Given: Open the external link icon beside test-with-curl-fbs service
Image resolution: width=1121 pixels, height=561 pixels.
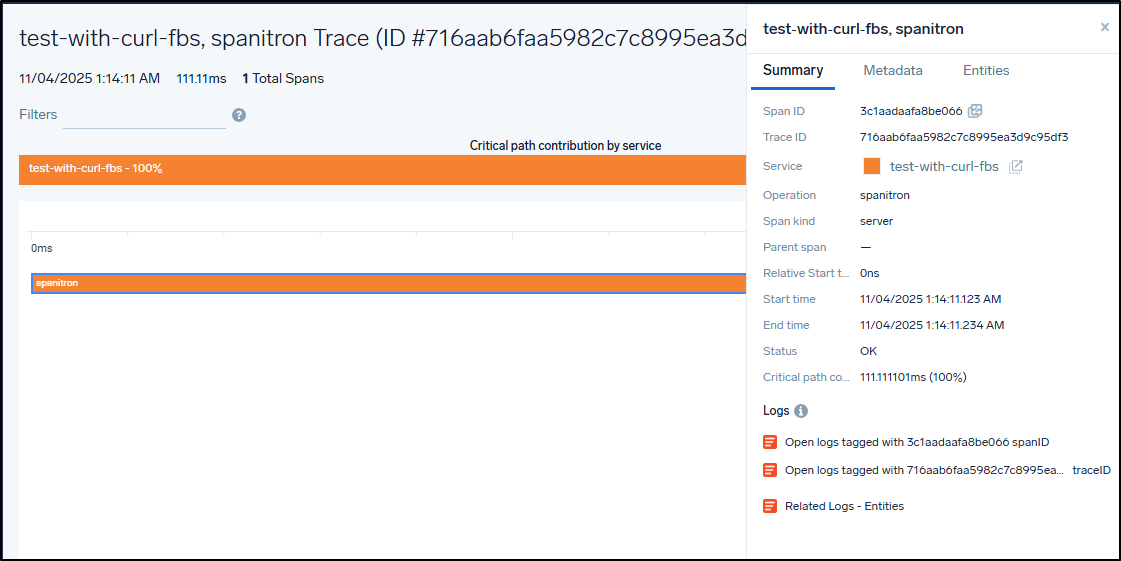Looking at the screenshot, I should [1015, 167].
